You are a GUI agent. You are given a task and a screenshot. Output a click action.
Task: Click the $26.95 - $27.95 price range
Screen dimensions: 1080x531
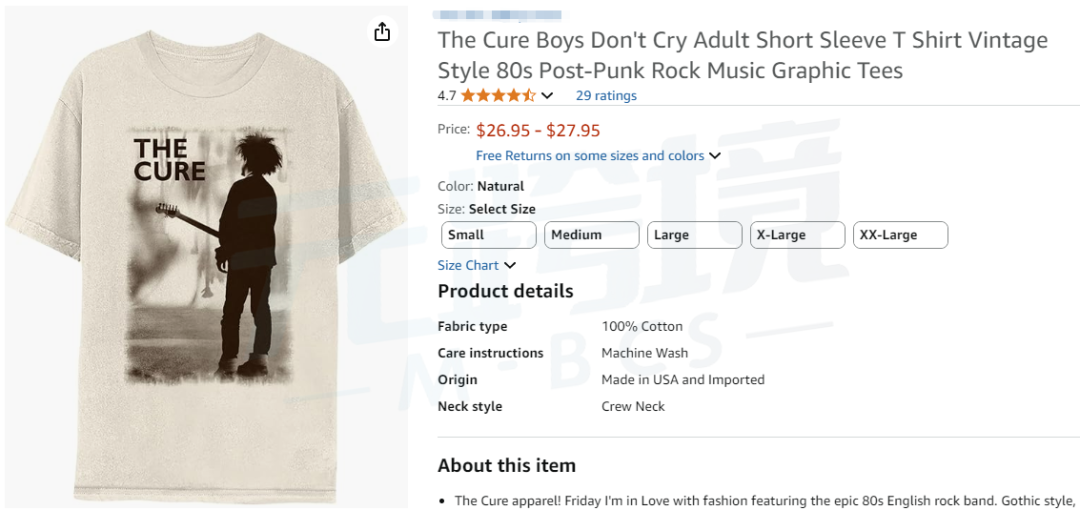pyautogui.click(x=538, y=130)
